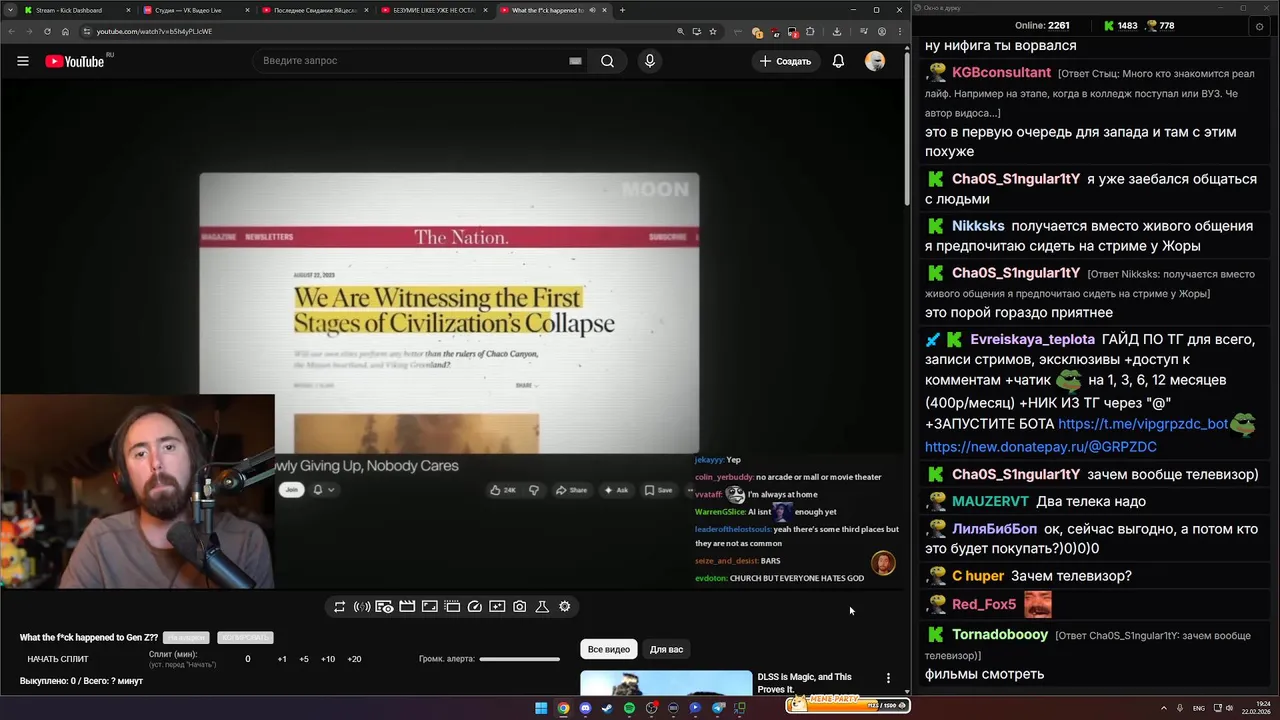The width and height of the screenshot is (1280, 720).
Task: Click the КОПИРОВАТЬ button
Action: point(245,637)
